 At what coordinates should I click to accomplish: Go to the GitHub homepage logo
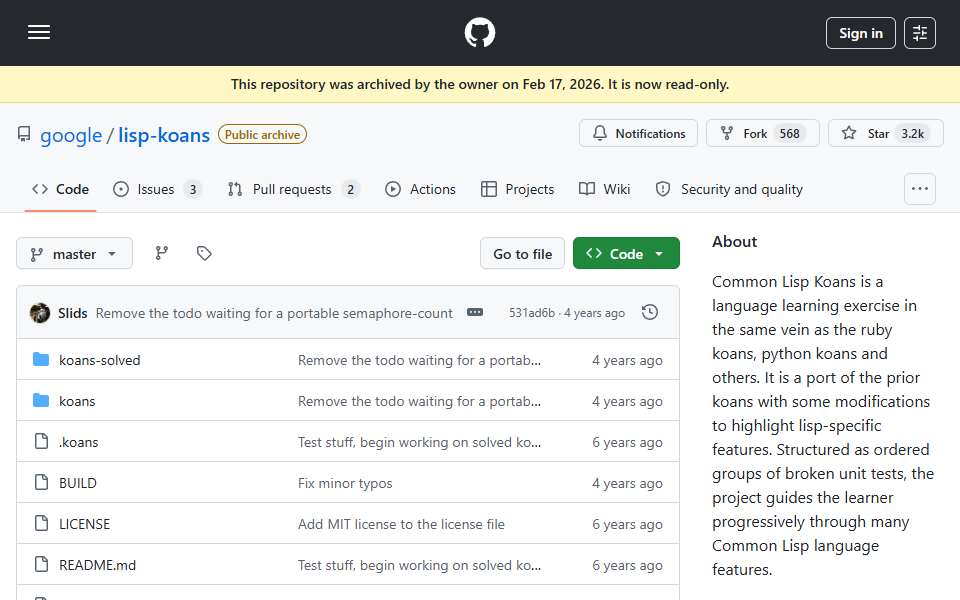point(479,32)
